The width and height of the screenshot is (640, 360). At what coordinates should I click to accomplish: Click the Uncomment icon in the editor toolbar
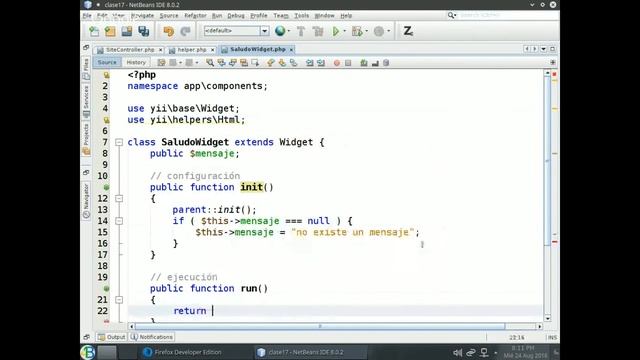[375, 63]
